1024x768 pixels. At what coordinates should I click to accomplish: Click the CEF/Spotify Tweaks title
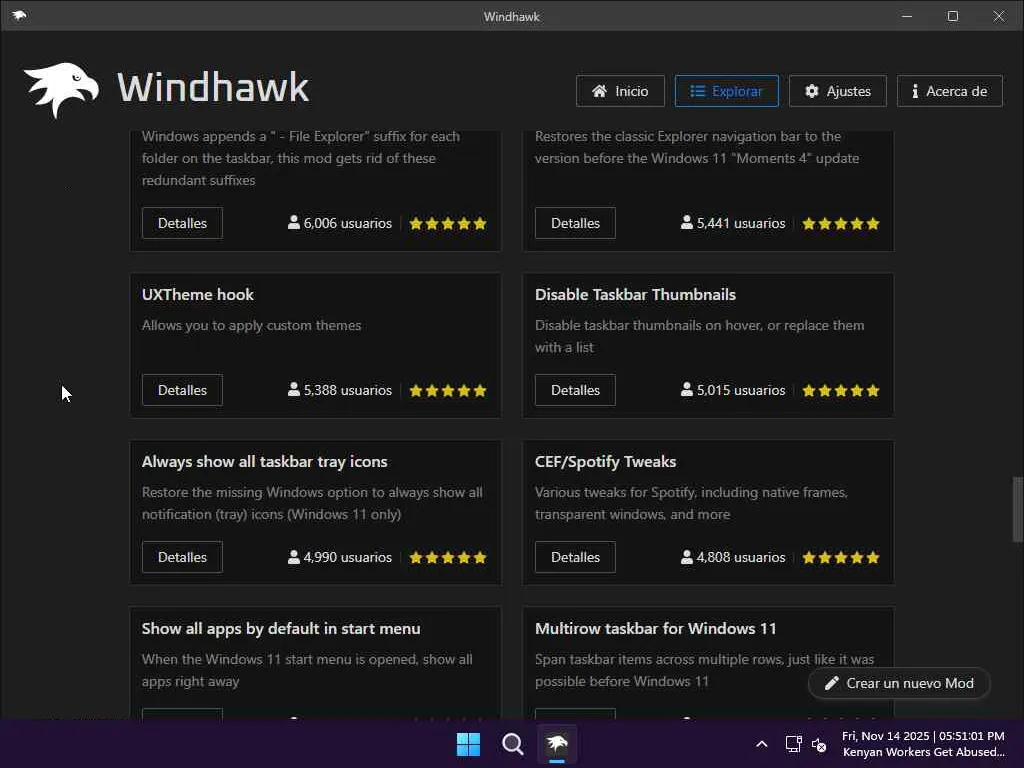605,462
